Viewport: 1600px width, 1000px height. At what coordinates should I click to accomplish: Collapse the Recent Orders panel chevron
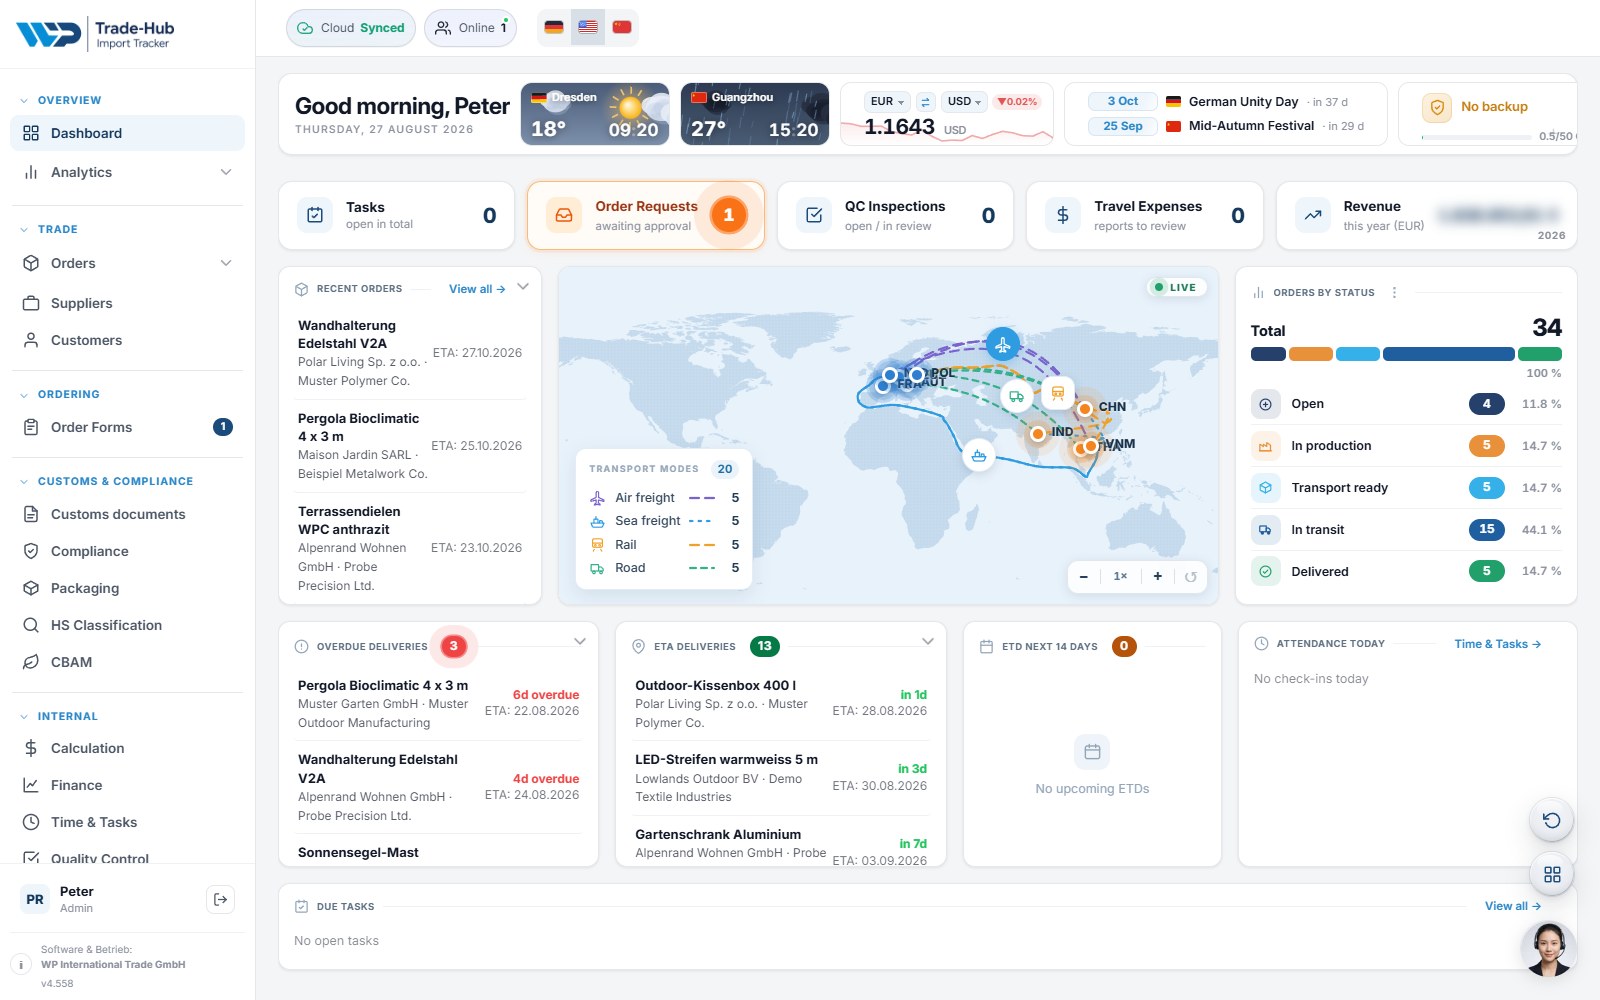[523, 287]
